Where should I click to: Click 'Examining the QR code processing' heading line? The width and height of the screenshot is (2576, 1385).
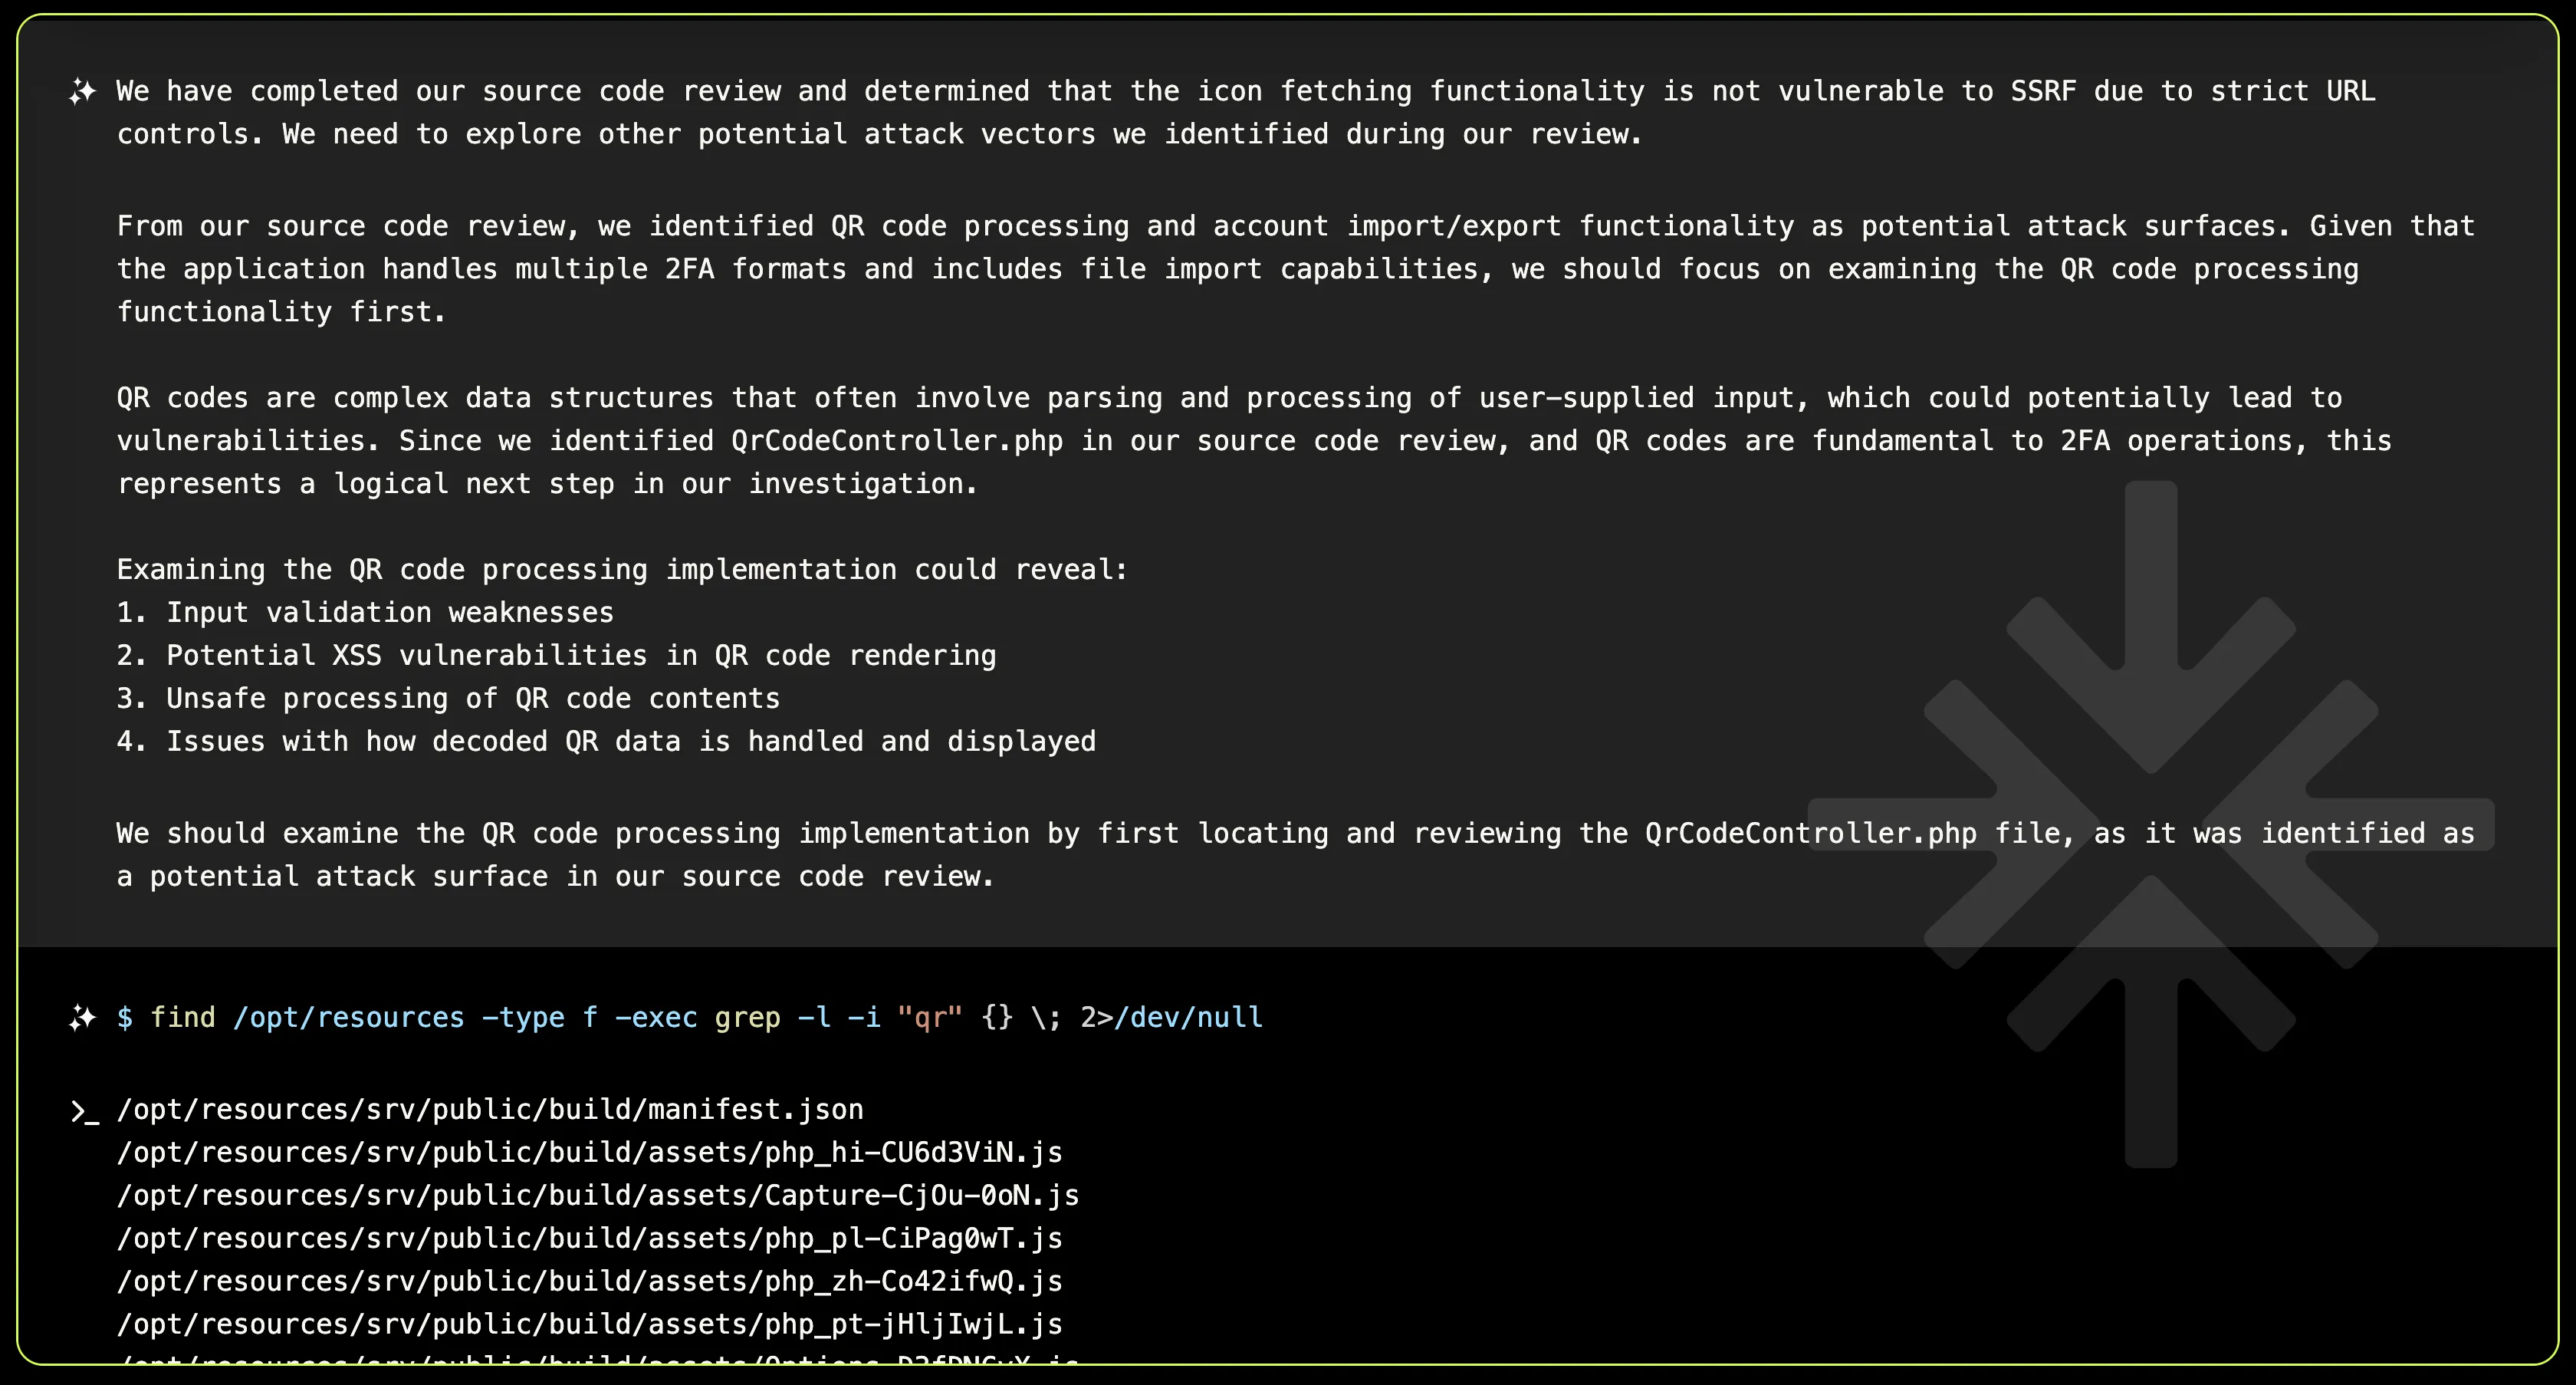point(622,569)
